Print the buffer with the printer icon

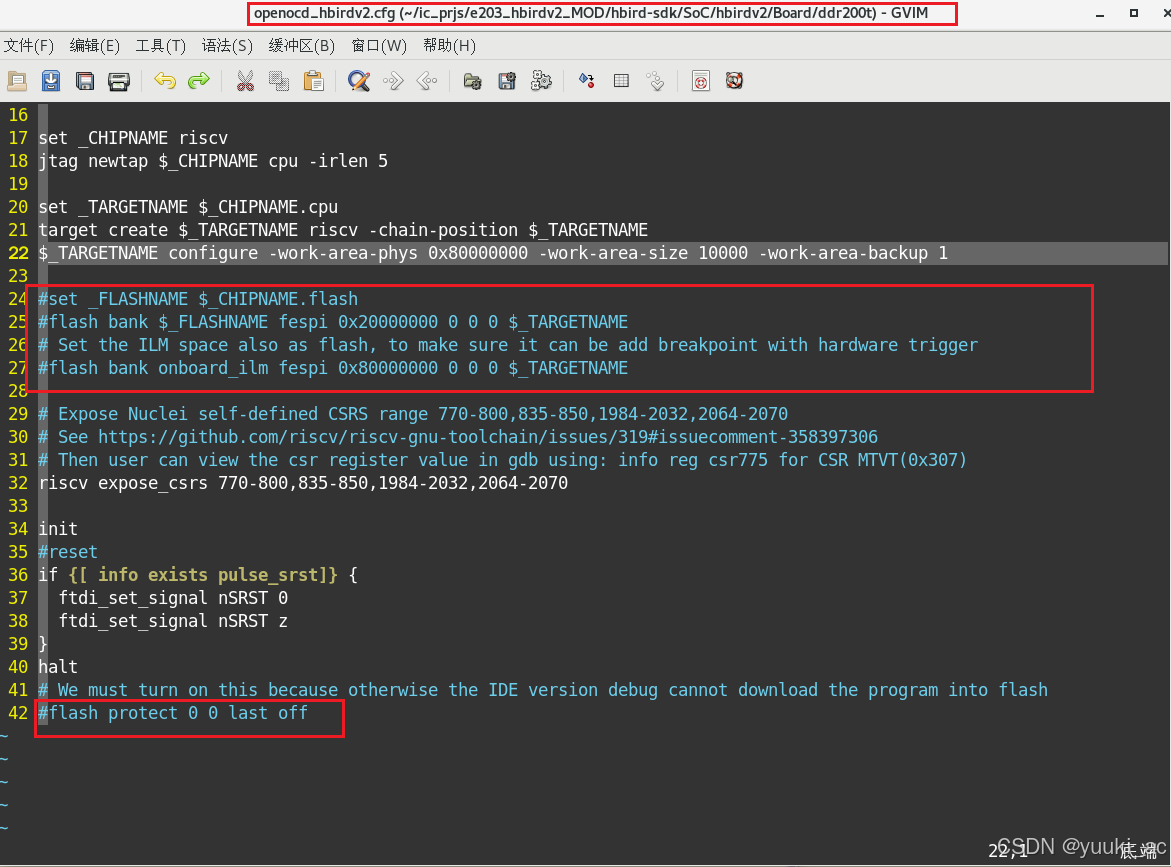119,81
